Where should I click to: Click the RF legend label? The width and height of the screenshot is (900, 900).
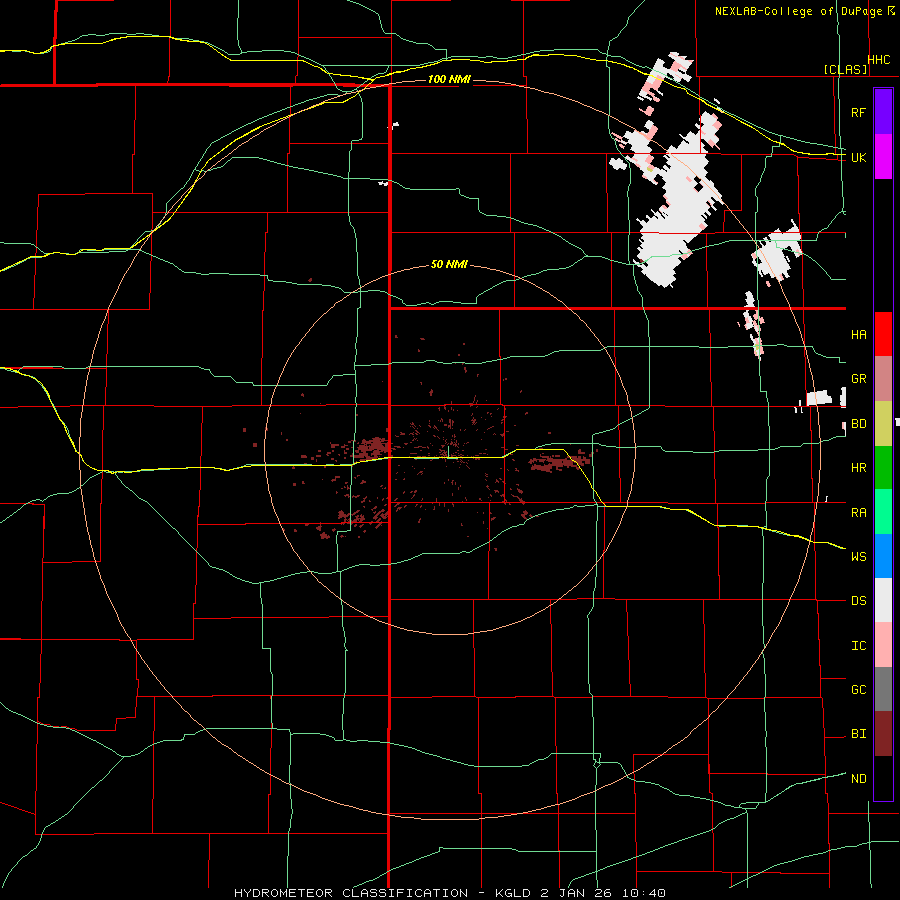tap(858, 112)
